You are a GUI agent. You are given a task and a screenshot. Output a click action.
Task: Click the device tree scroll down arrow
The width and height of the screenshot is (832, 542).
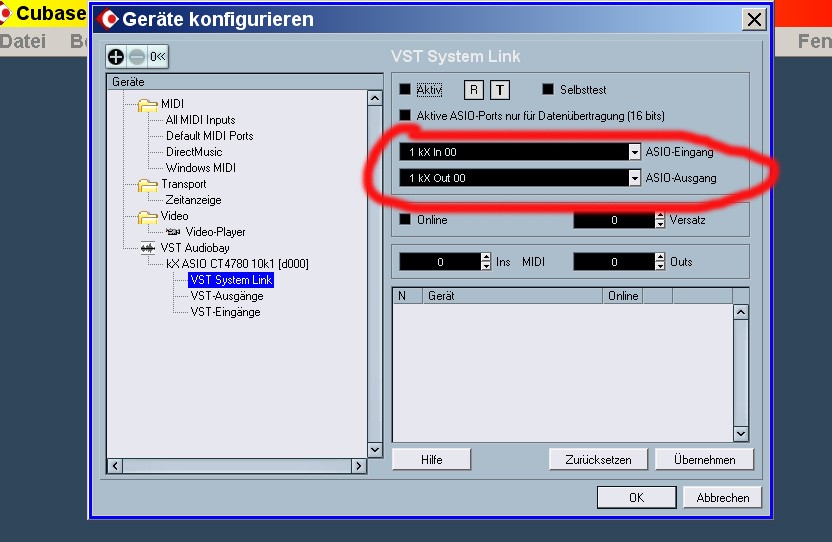[375, 450]
